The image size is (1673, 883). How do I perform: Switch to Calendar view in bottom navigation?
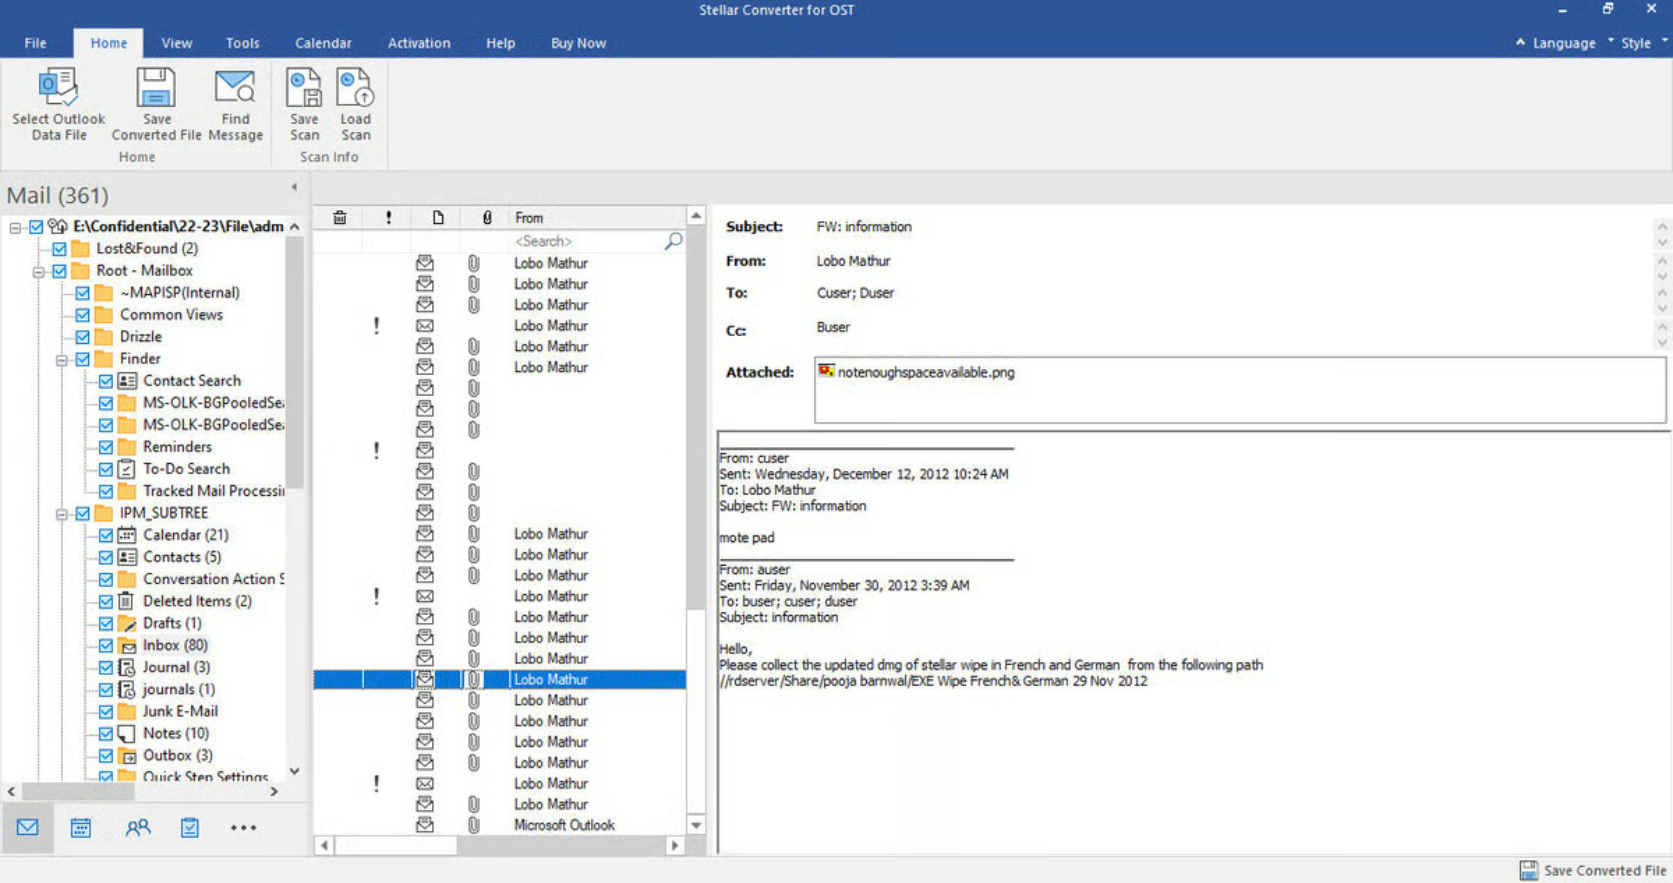tap(81, 827)
